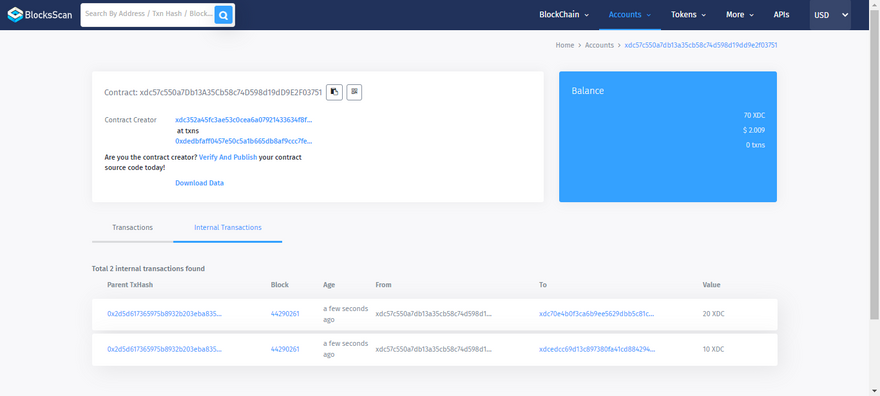The width and height of the screenshot is (880, 396).
Task: Open block 44290261 in the 20 XDC row
Action: 285,314
